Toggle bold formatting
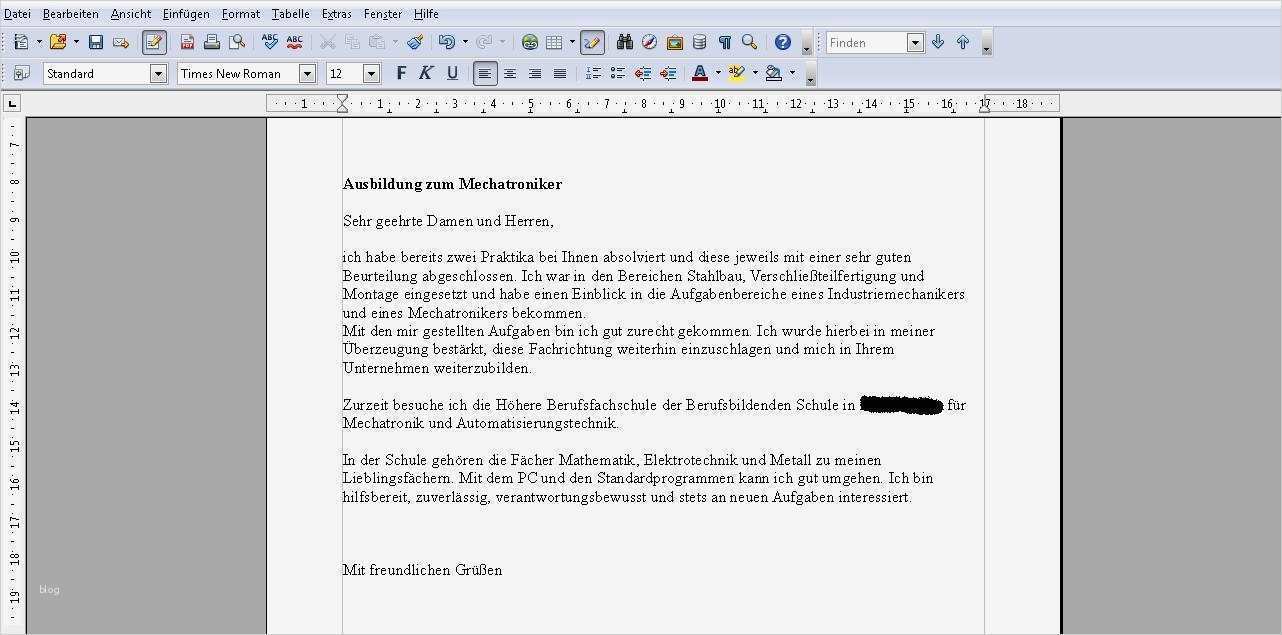This screenshot has height=635, width=1282. click(401, 72)
